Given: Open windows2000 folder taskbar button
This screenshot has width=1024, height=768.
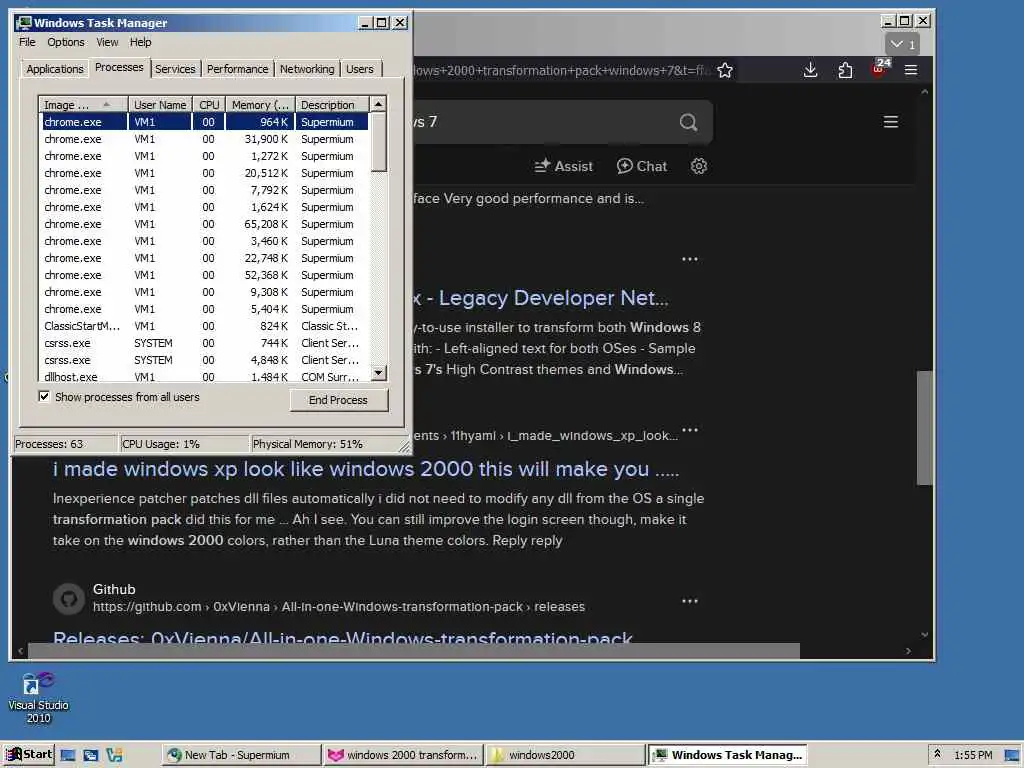Looking at the screenshot, I should [566, 755].
